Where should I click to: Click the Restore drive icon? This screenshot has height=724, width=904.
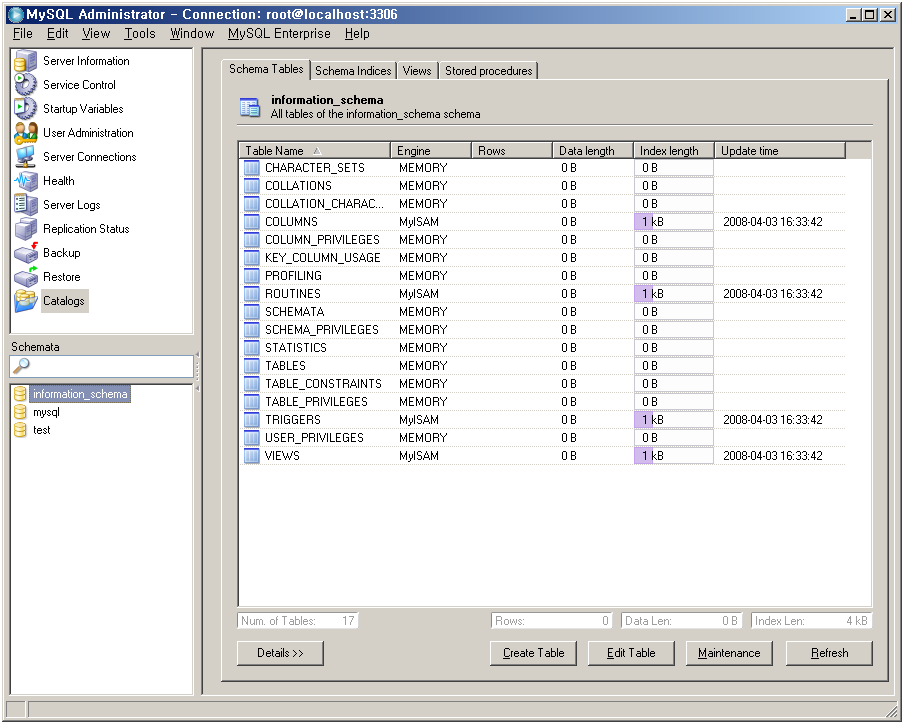coord(26,277)
